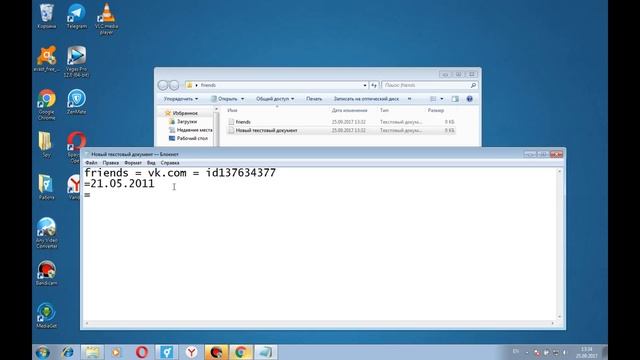
Task: Expand the arrow next to Открыть
Action: (242, 99)
